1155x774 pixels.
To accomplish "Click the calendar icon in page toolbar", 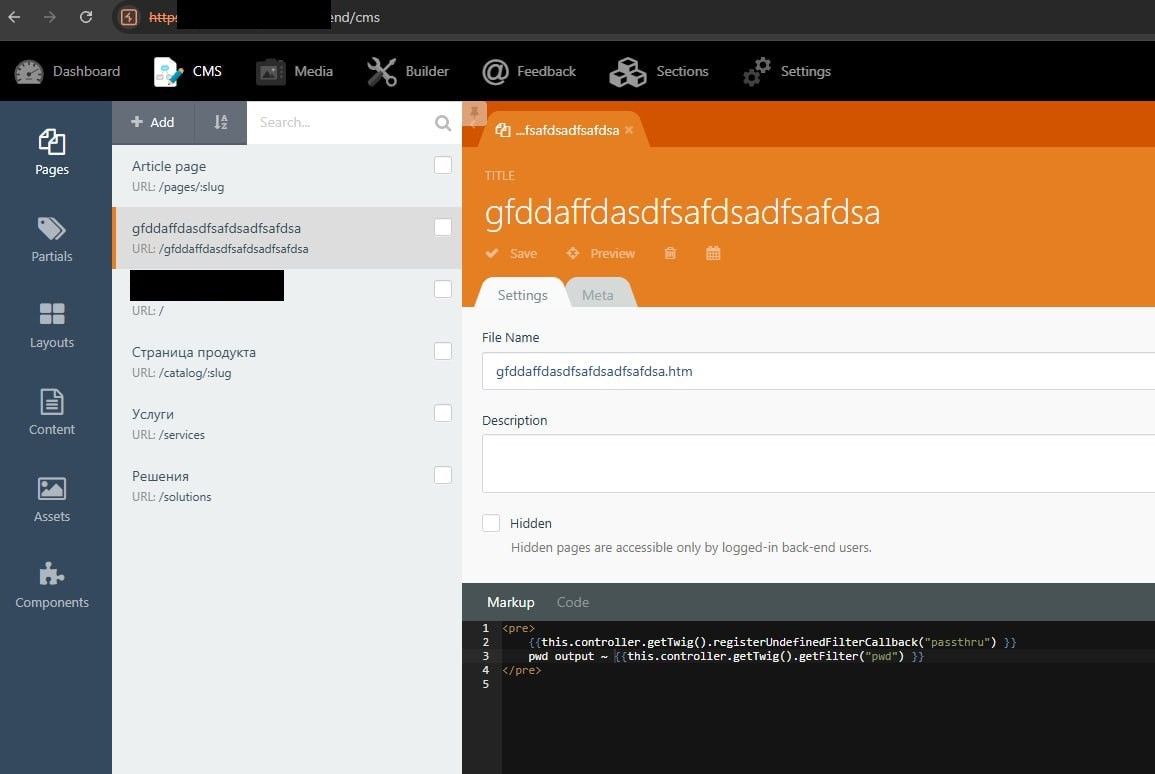I will [712, 253].
